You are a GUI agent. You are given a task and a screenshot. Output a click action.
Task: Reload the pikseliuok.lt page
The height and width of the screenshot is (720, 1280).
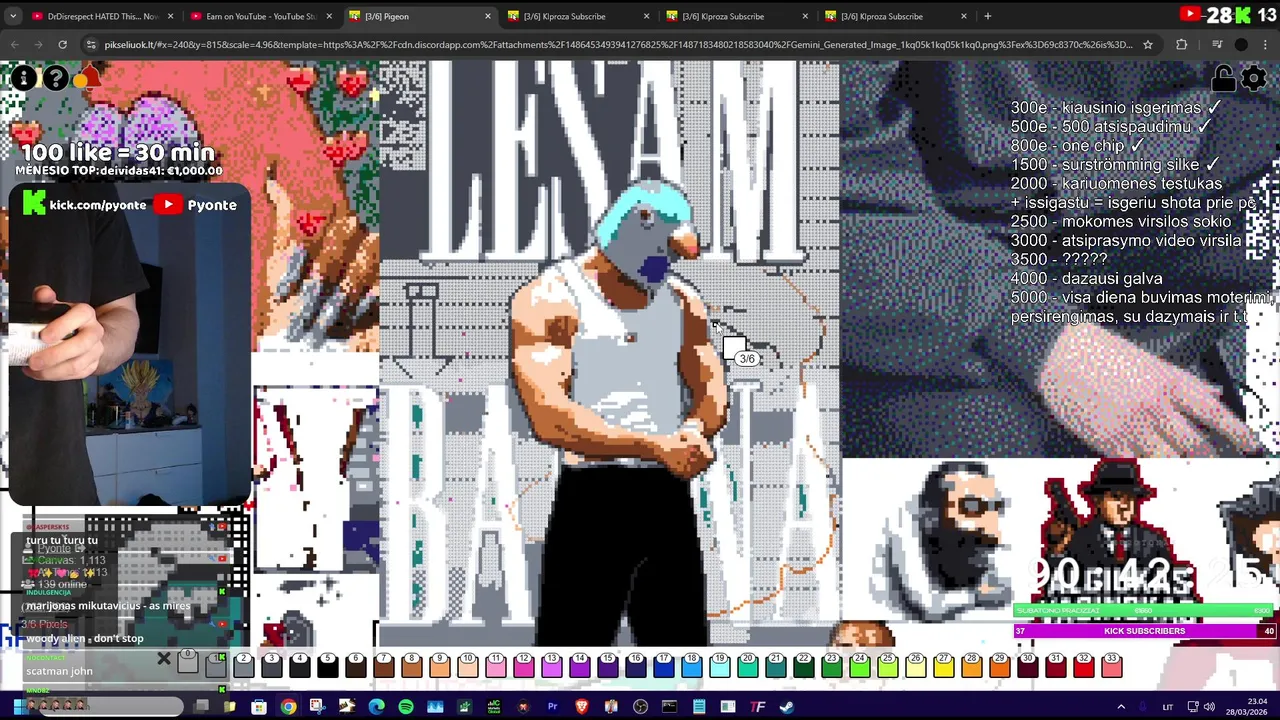pos(62,44)
